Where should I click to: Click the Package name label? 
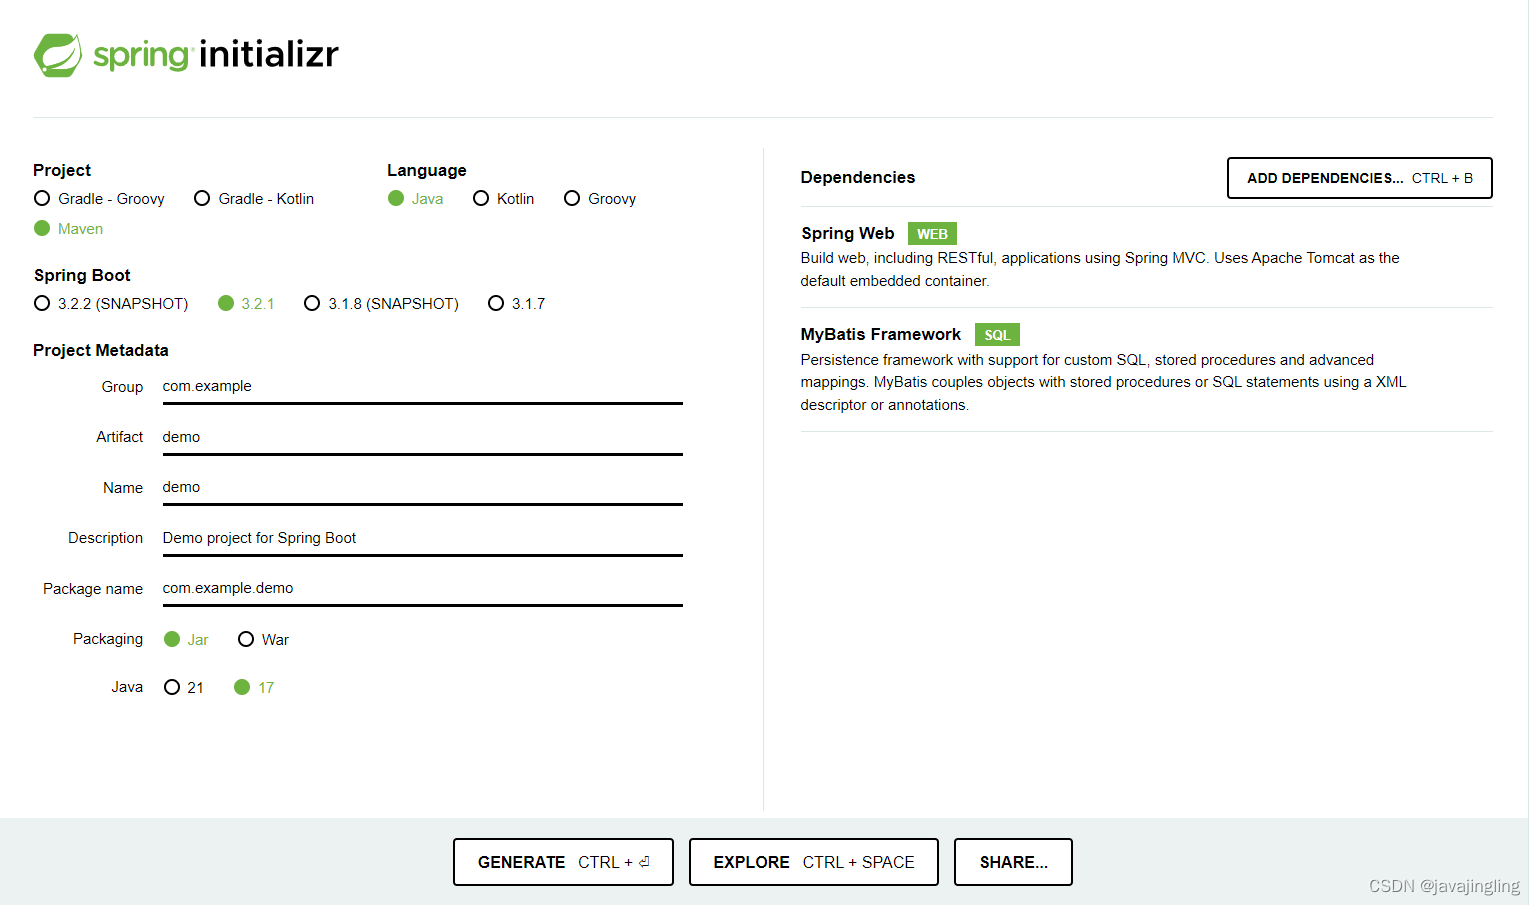[x=93, y=589]
